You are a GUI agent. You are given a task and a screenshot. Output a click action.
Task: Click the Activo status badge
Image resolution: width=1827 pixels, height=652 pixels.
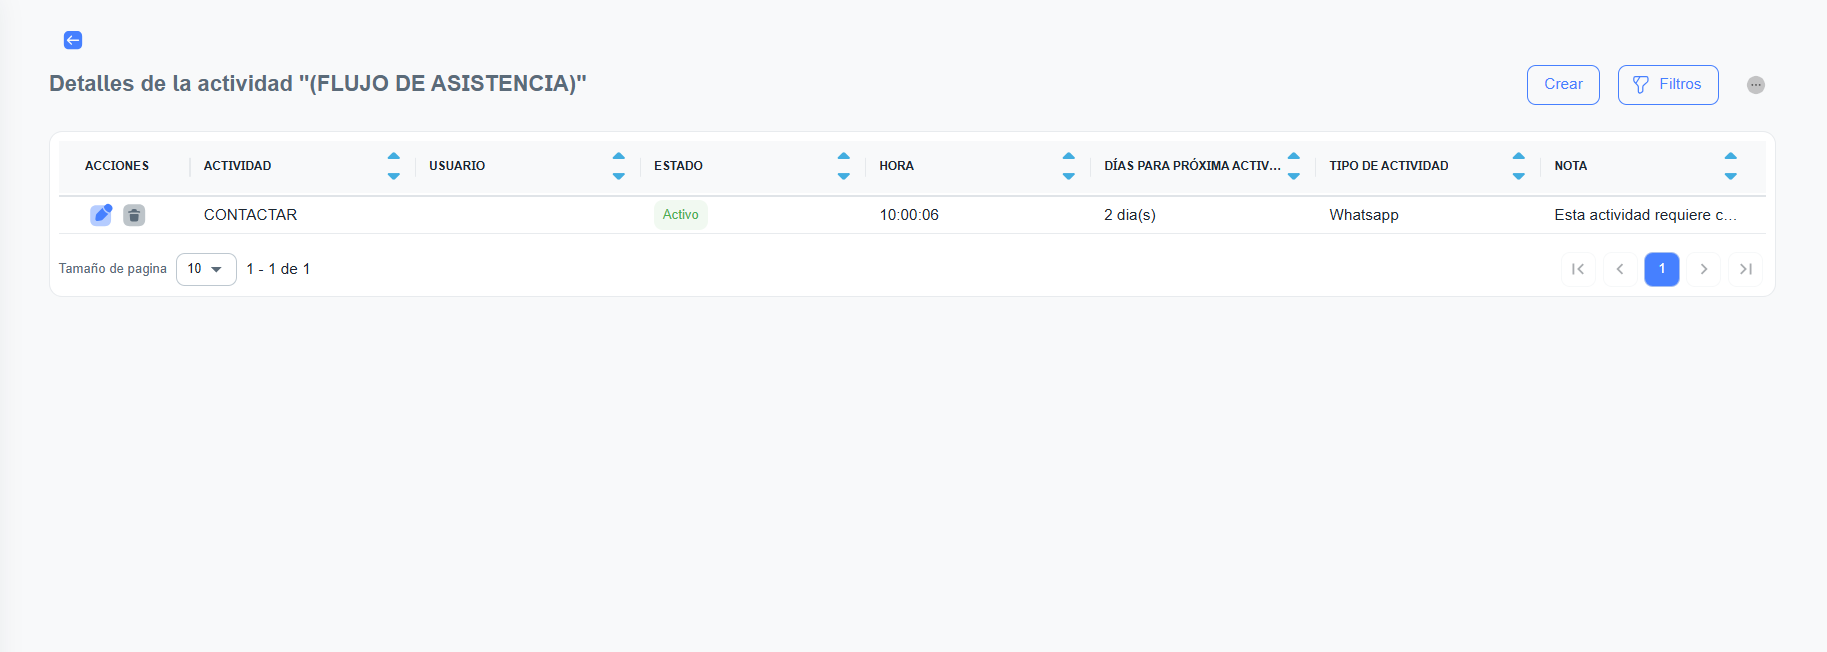(x=680, y=215)
